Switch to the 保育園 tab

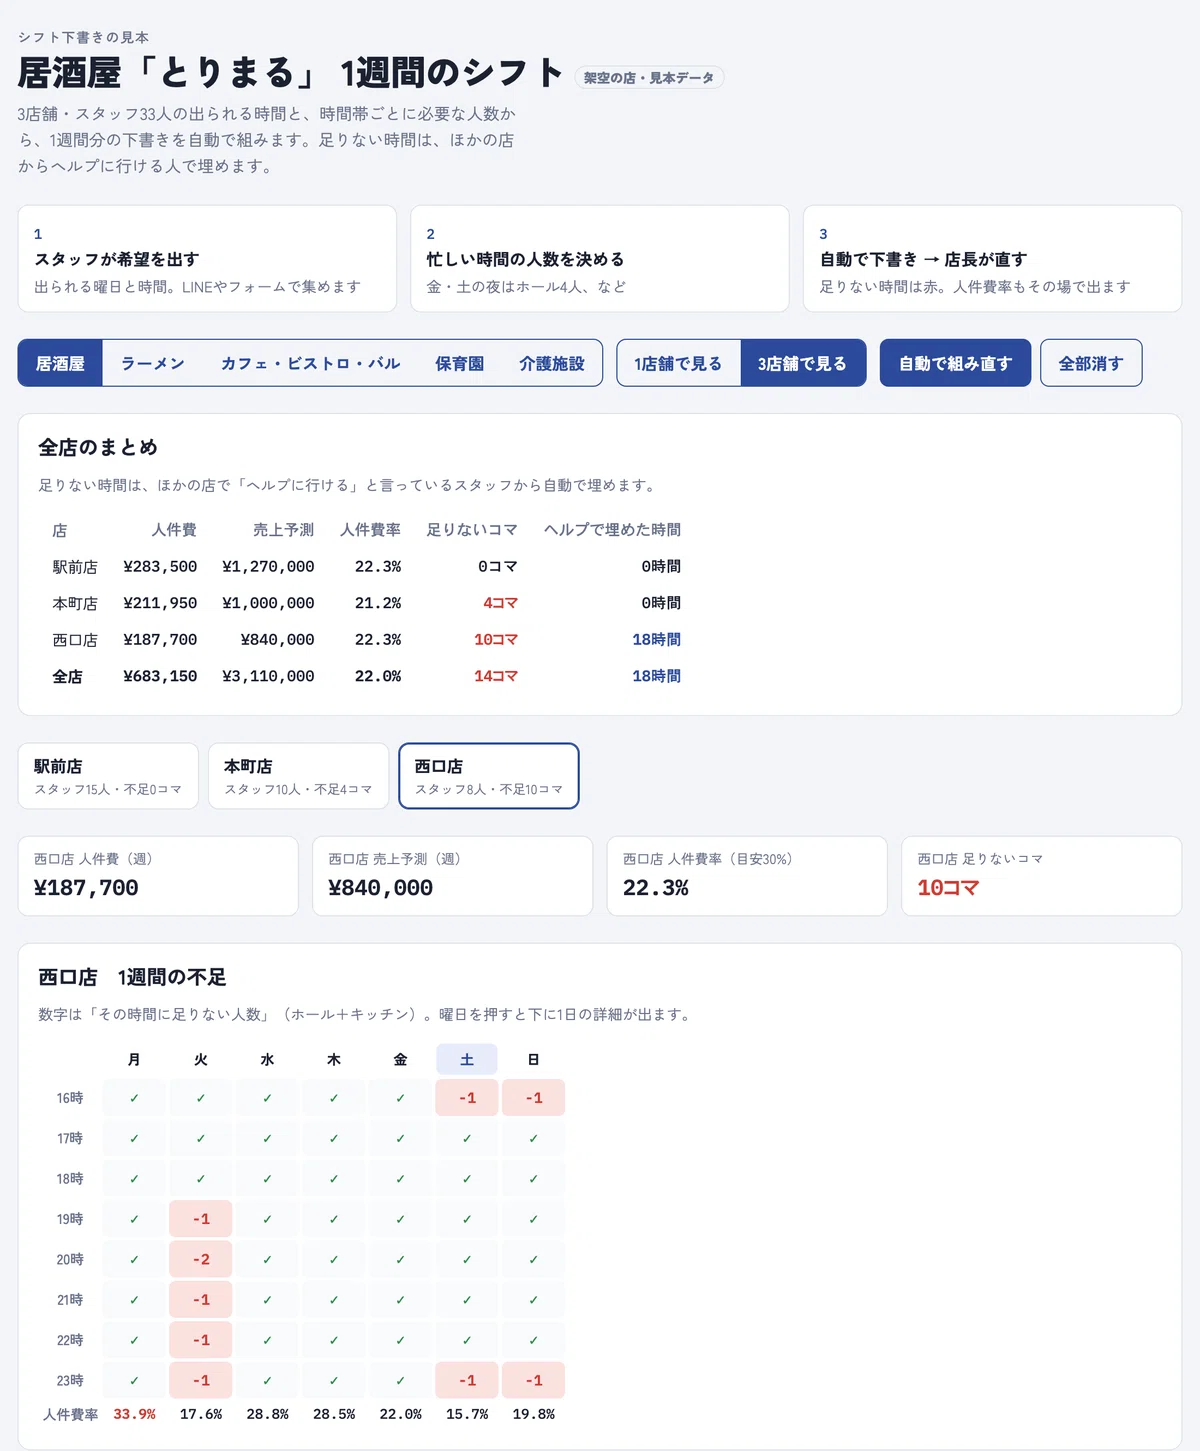click(x=459, y=363)
